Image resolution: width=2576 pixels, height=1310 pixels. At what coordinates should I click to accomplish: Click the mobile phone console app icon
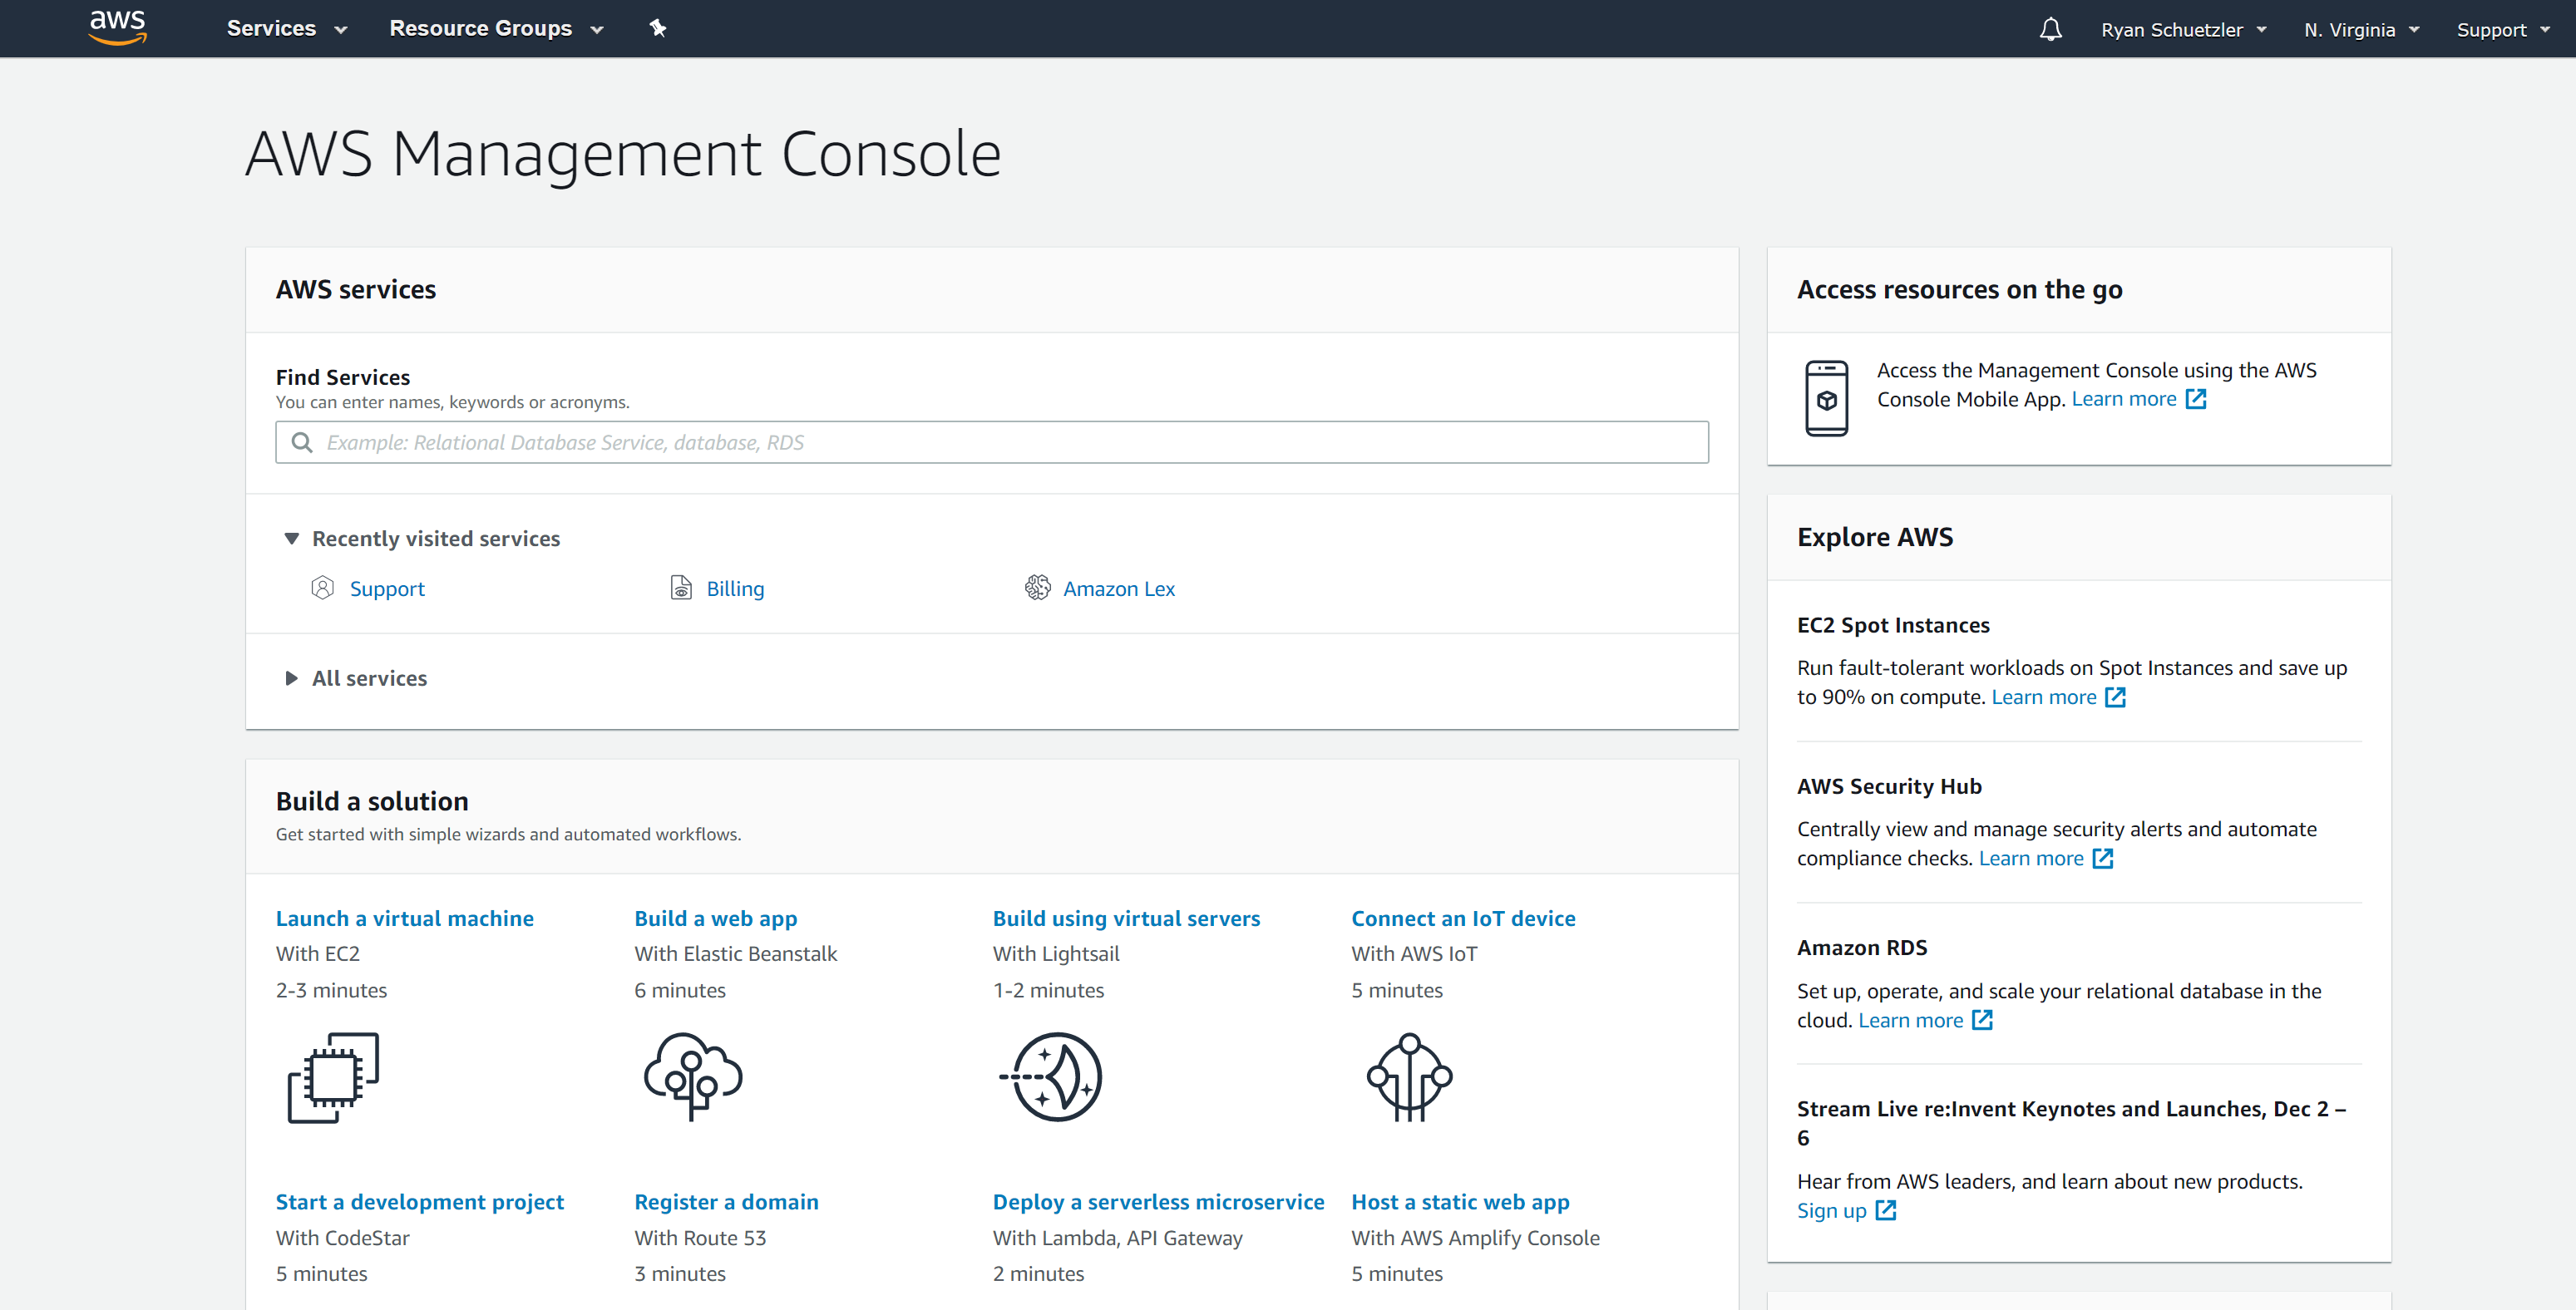[1826, 398]
